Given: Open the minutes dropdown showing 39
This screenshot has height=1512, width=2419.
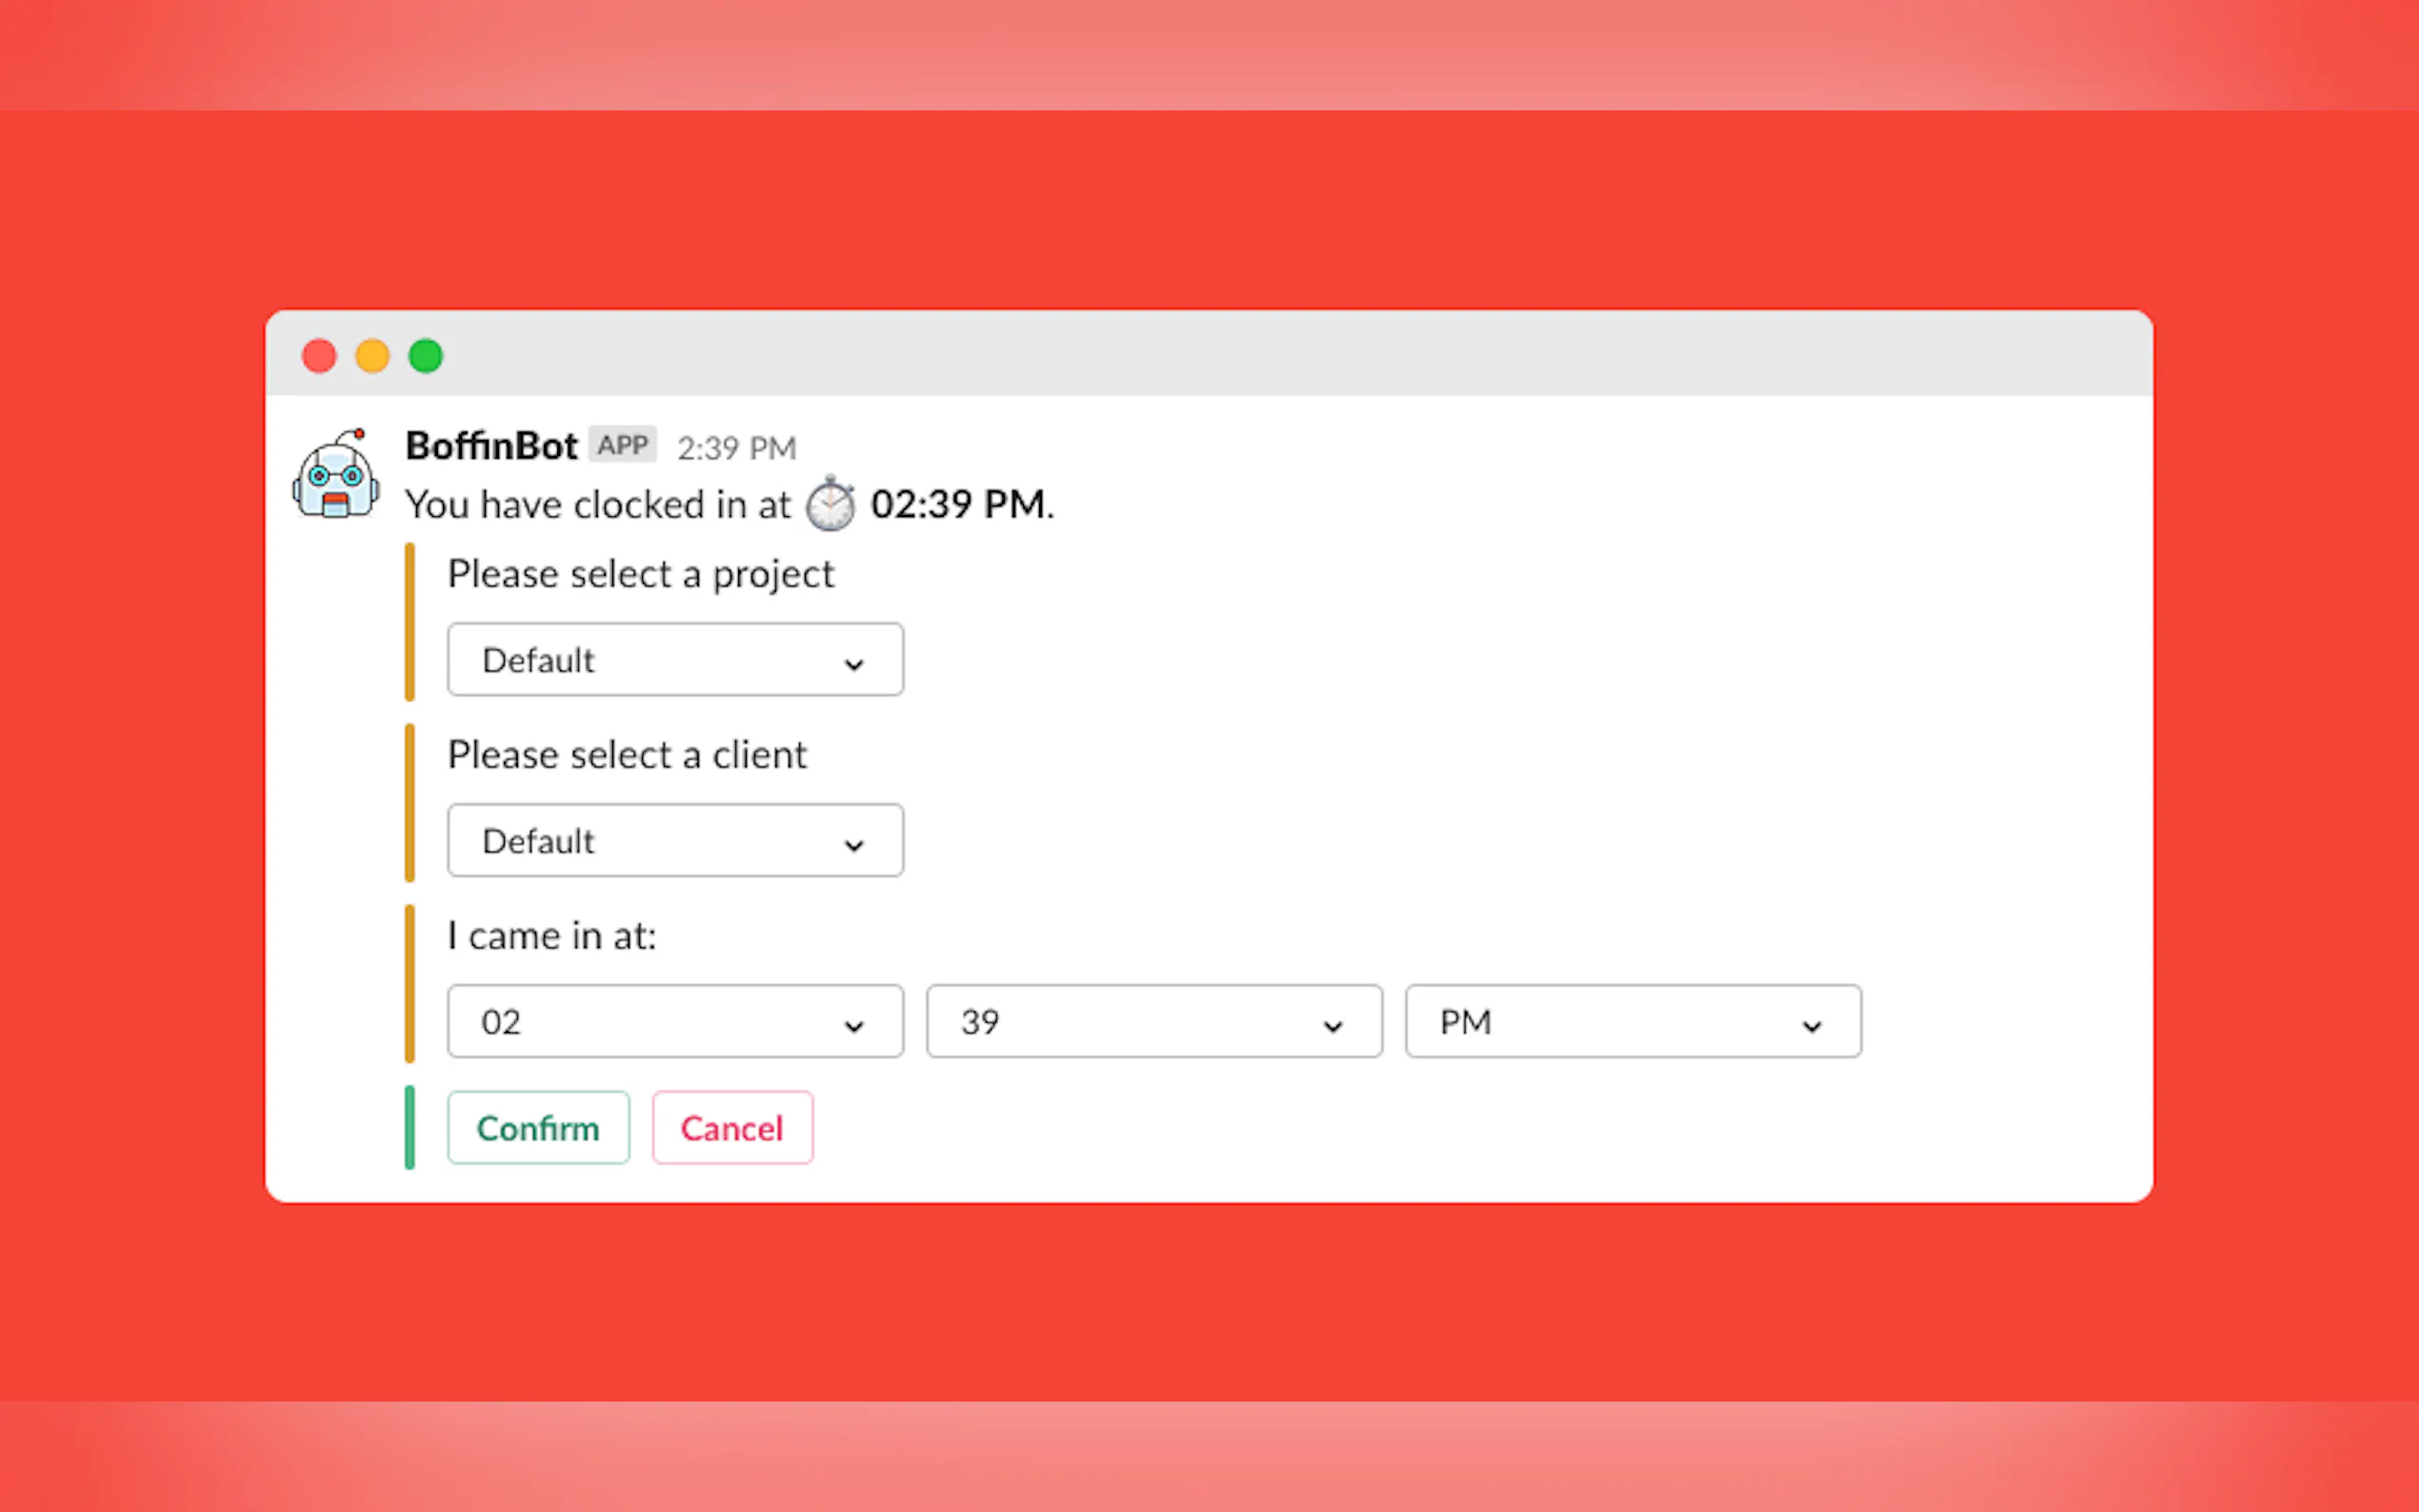Looking at the screenshot, I should click(1153, 1022).
